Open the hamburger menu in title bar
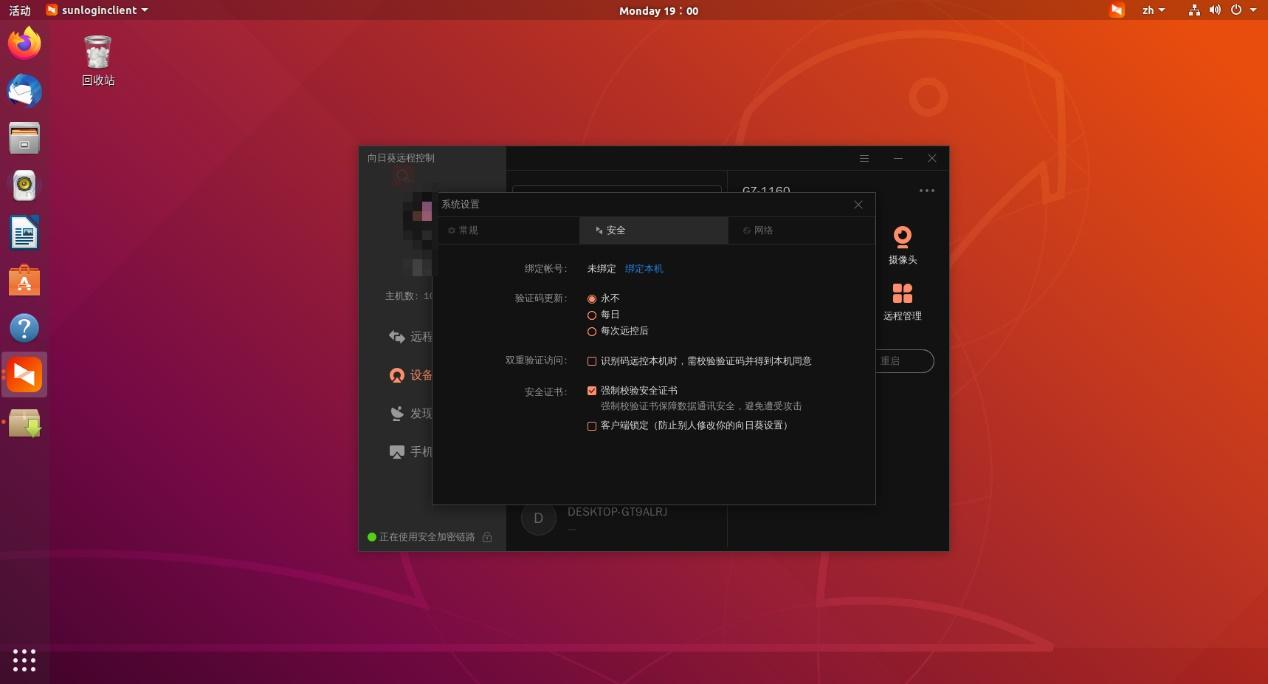Screen dimensions: 1268x684 click(864, 158)
